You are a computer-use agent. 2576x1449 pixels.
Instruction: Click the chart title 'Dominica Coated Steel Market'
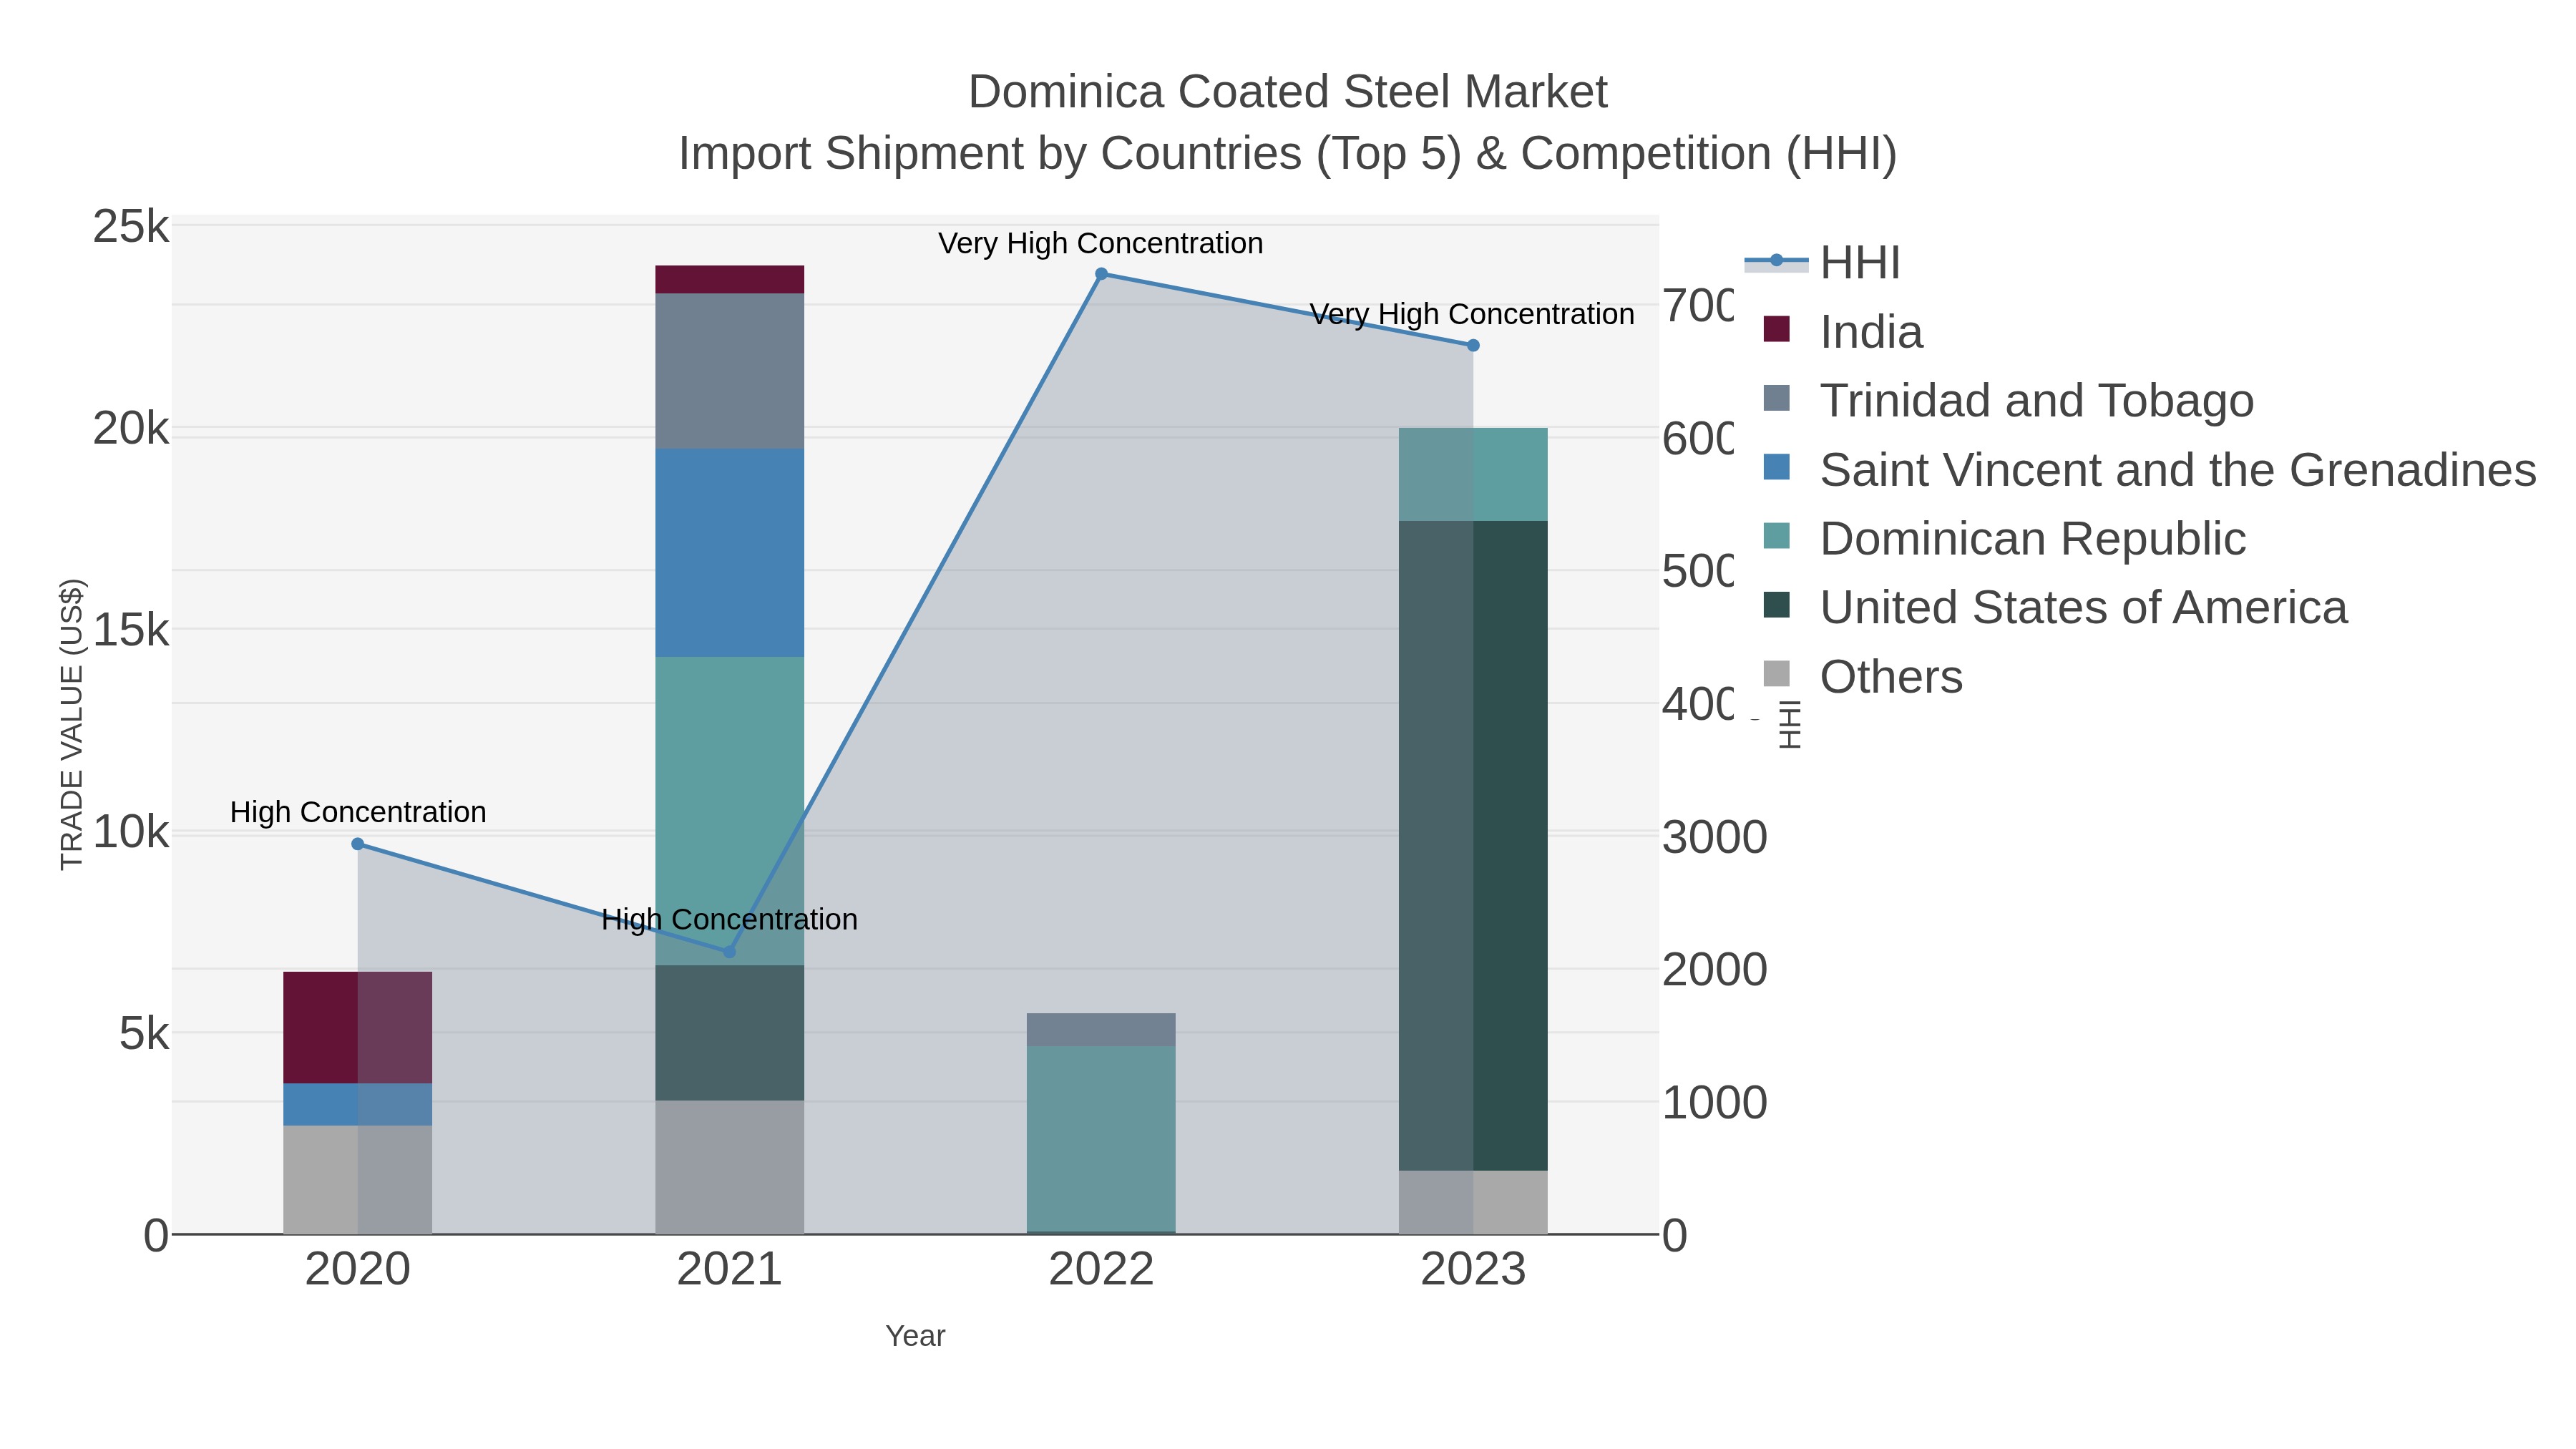click(x=1288, y=92)
